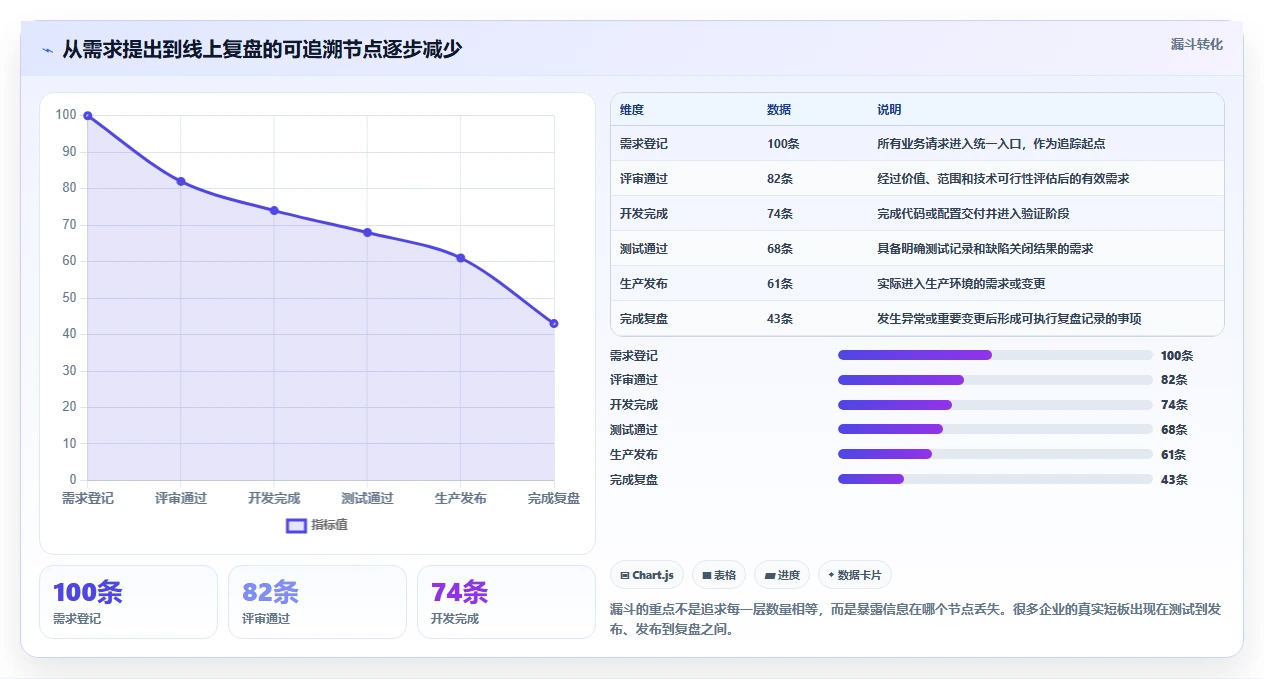The width and height of the screenshot is (1264, 679).
Task: Select the 评审通过 table row cell
Action: click(x=644, y=179)
